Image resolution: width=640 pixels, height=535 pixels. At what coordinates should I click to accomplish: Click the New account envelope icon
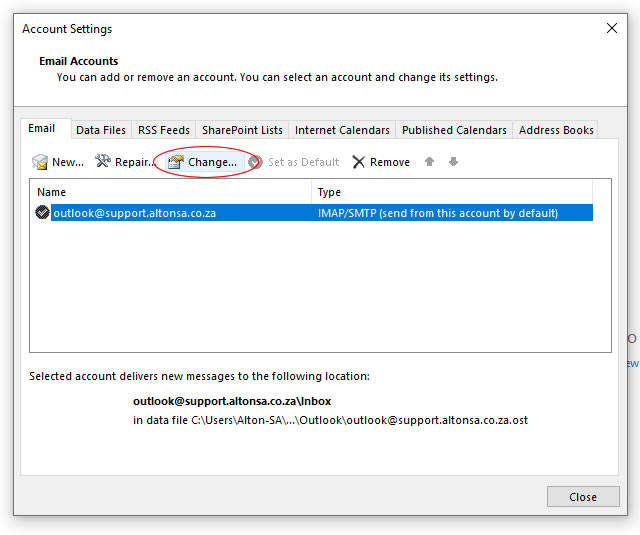(x=40, y=162)
